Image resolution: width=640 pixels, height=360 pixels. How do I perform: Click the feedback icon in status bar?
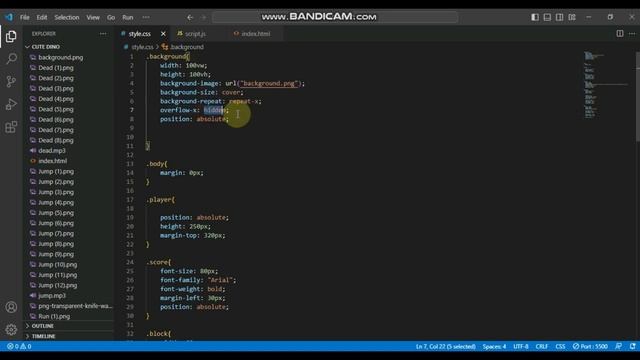(x=618, y=347)
